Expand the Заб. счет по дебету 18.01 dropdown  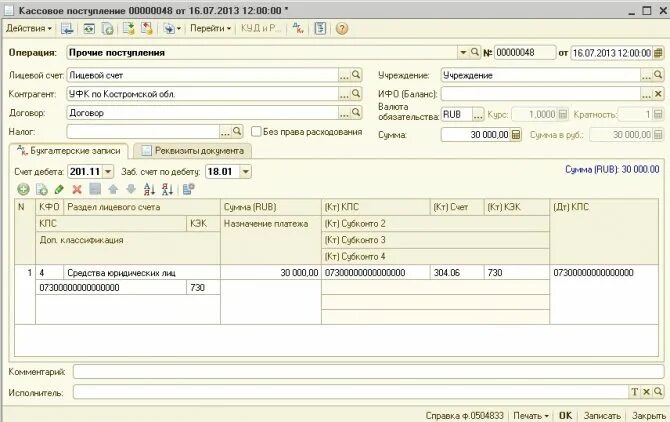pyautogui.click(x=246, y=172)
